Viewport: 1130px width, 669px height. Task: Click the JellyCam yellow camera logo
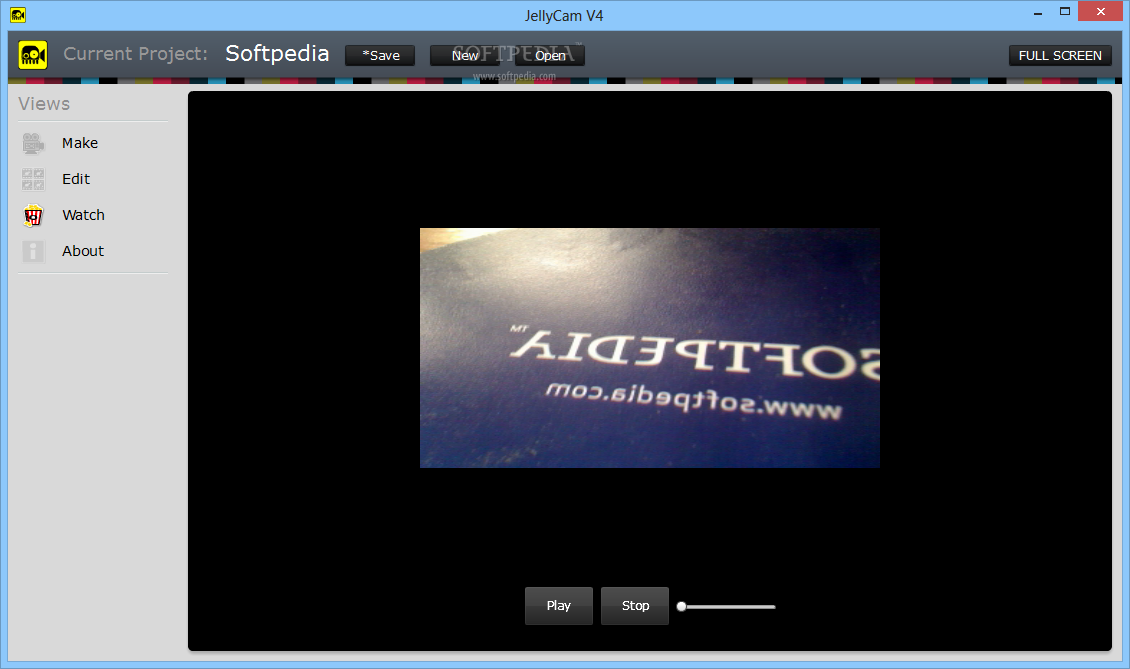coord(33,55)
